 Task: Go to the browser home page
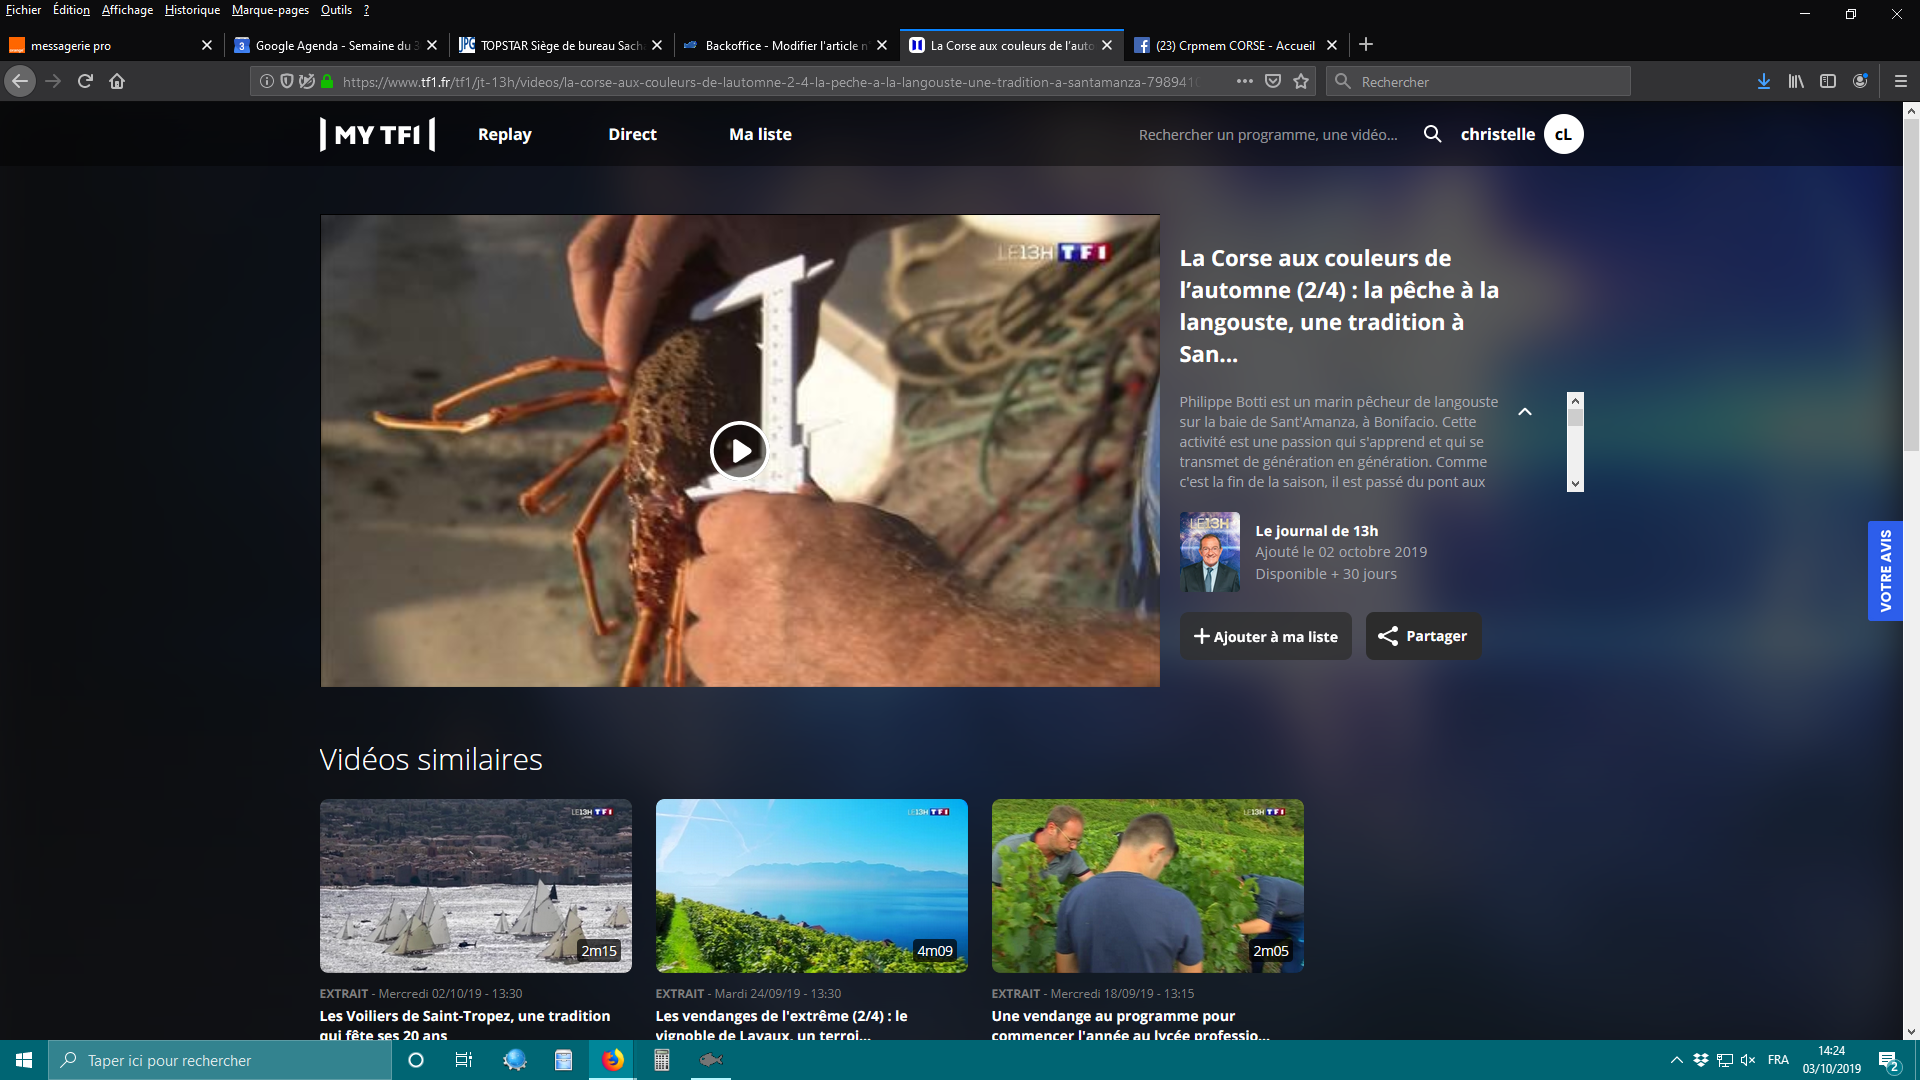[x=117, y=82]
